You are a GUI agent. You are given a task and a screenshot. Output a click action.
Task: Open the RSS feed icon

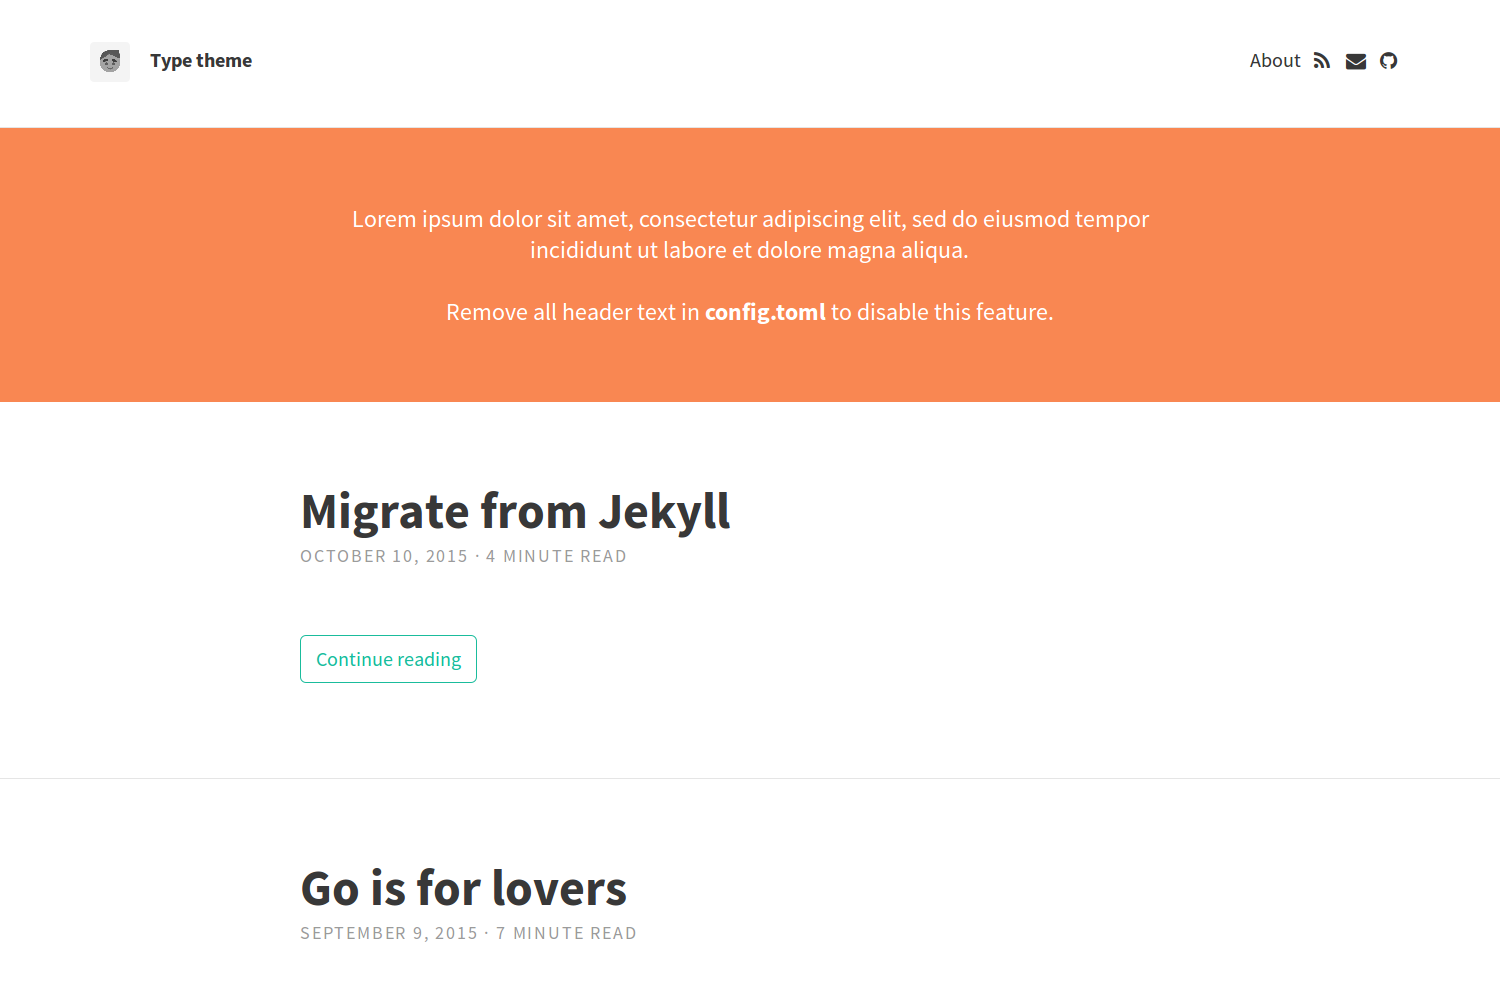[1322, 61]
